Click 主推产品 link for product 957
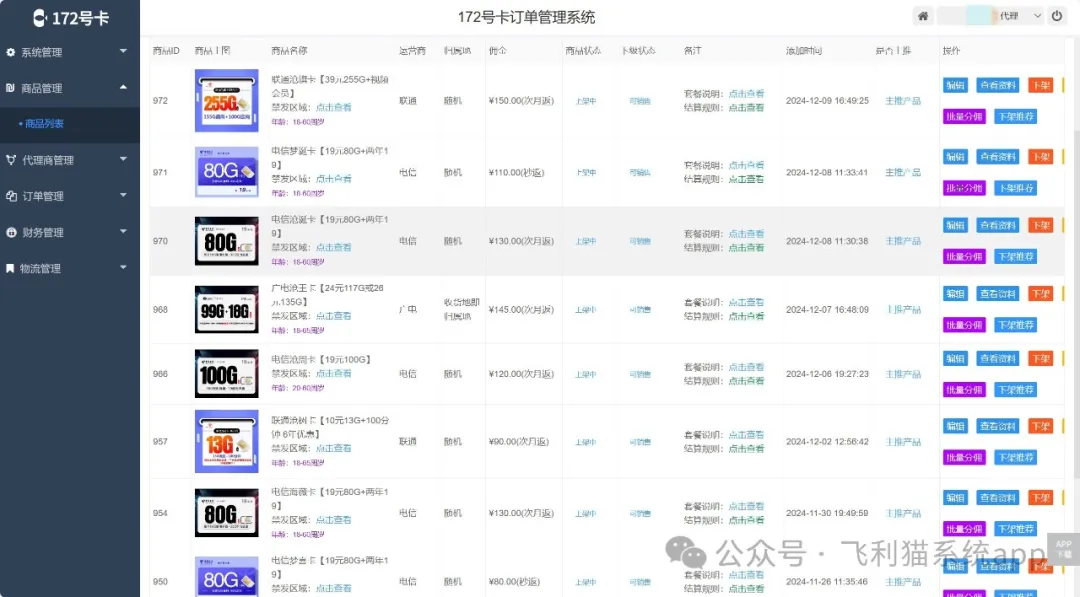Viewport: 1080px width, 597px height. [x=903, y=442]
